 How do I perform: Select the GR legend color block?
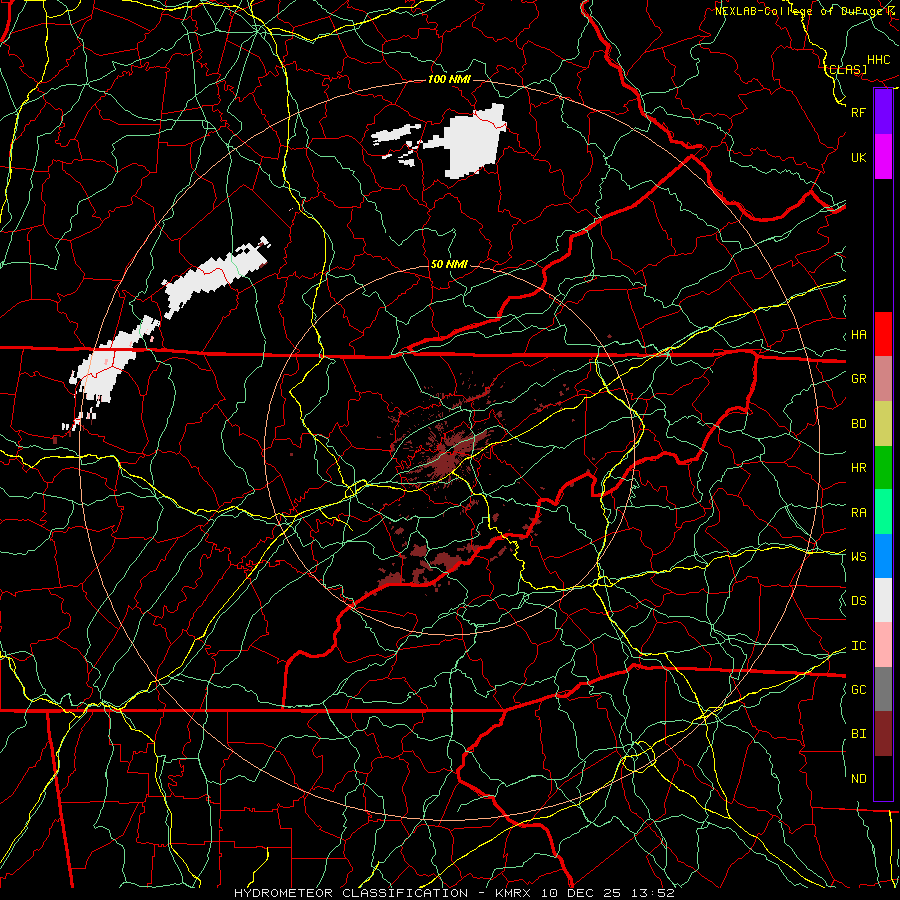[x=883, y=378]
